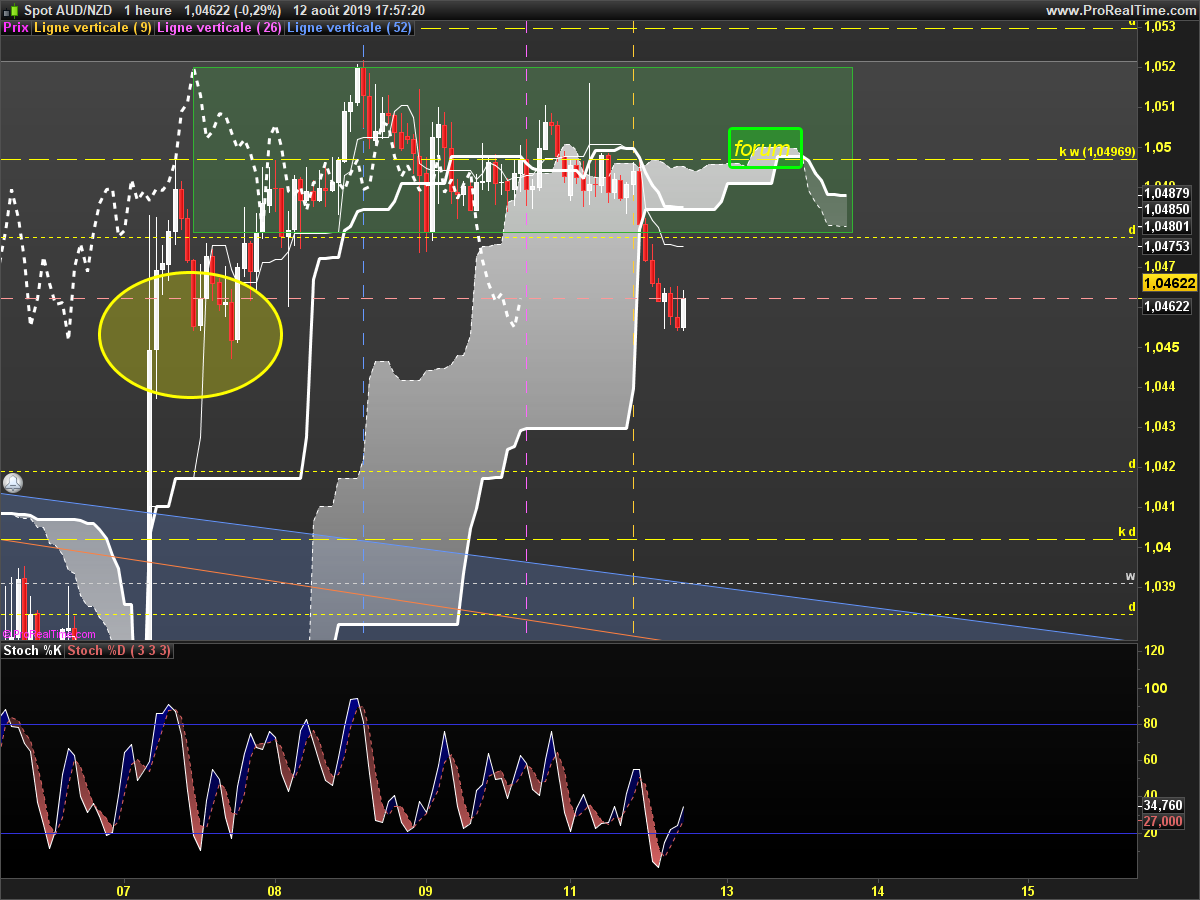Open the Prix indicator settings label
Image resolution: width=1200 pixels, height=900 pixels.
pos(16,28)
